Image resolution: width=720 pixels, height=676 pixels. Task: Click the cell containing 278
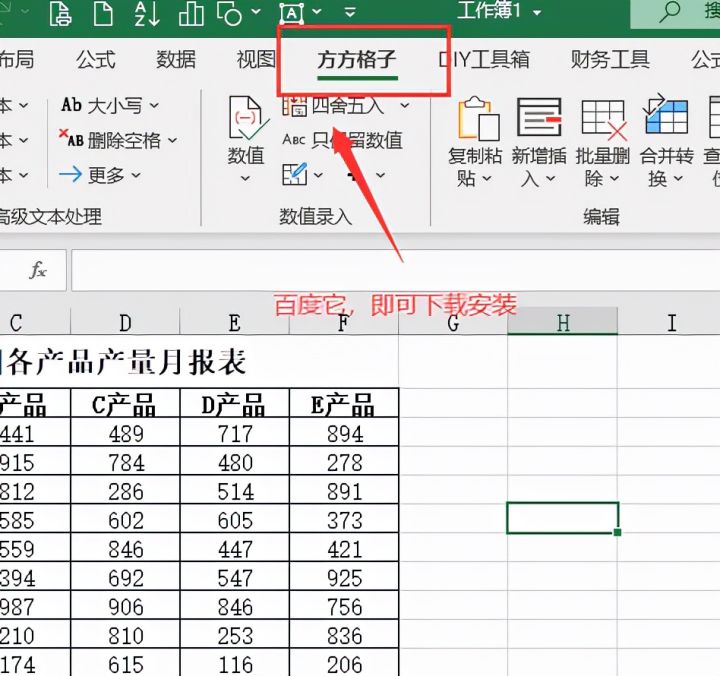coord(344,461)
